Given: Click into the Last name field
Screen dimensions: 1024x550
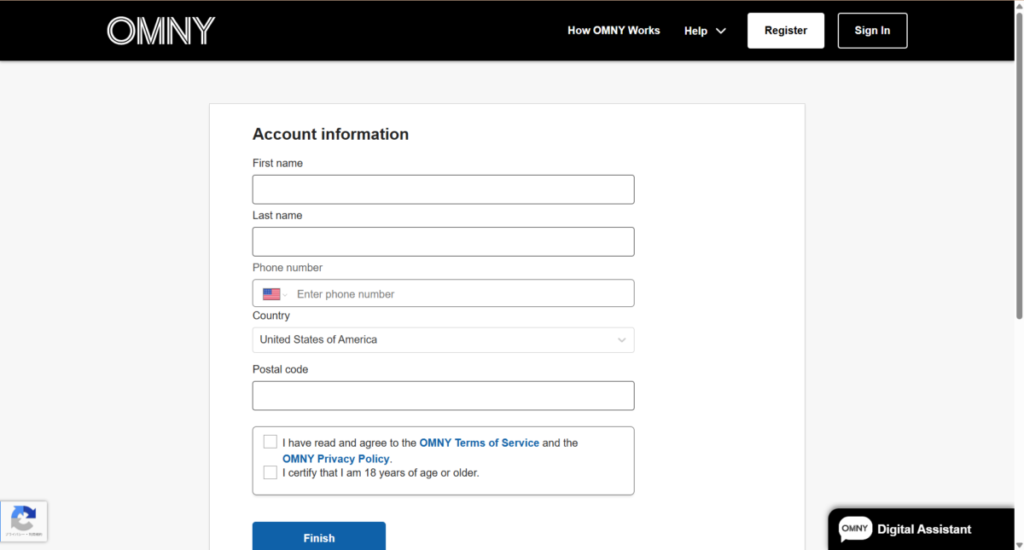Looking at the screenshot, I should click(x=442, y=242).
